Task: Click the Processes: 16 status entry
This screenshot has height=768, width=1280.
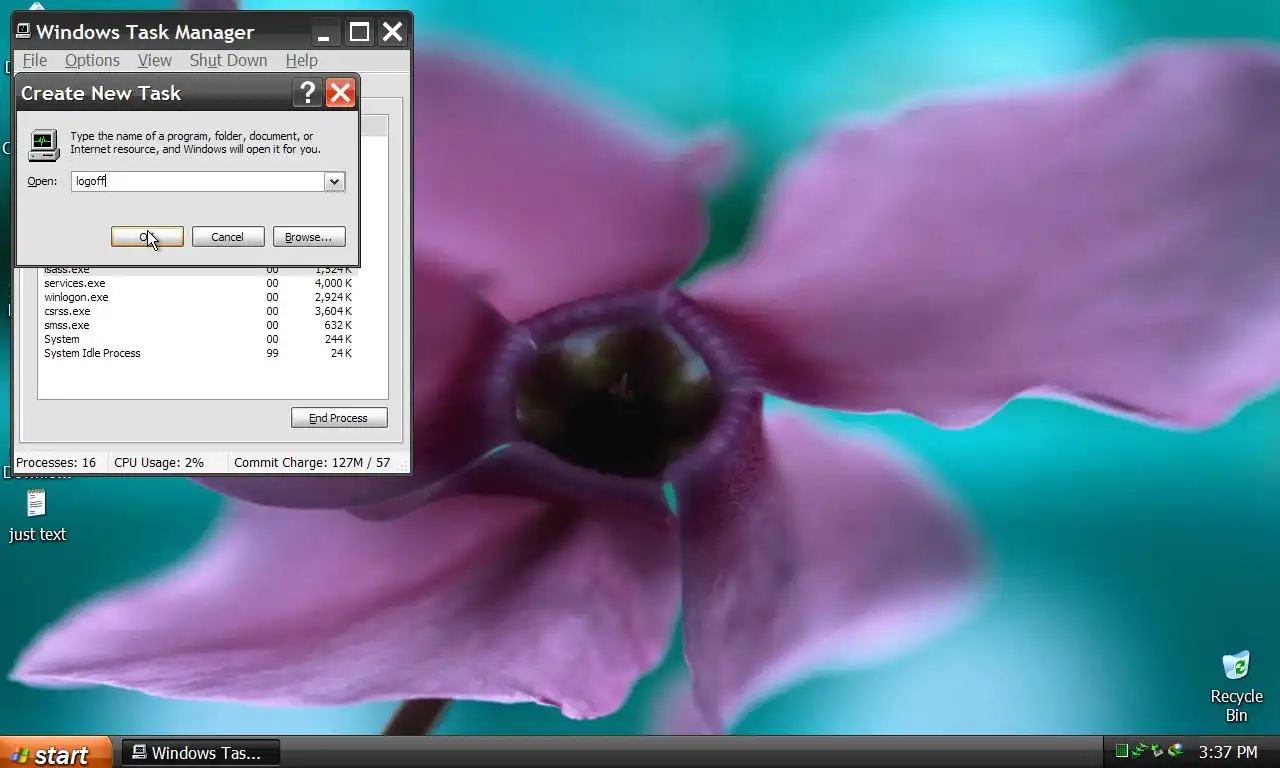Action: click(56, 462)
